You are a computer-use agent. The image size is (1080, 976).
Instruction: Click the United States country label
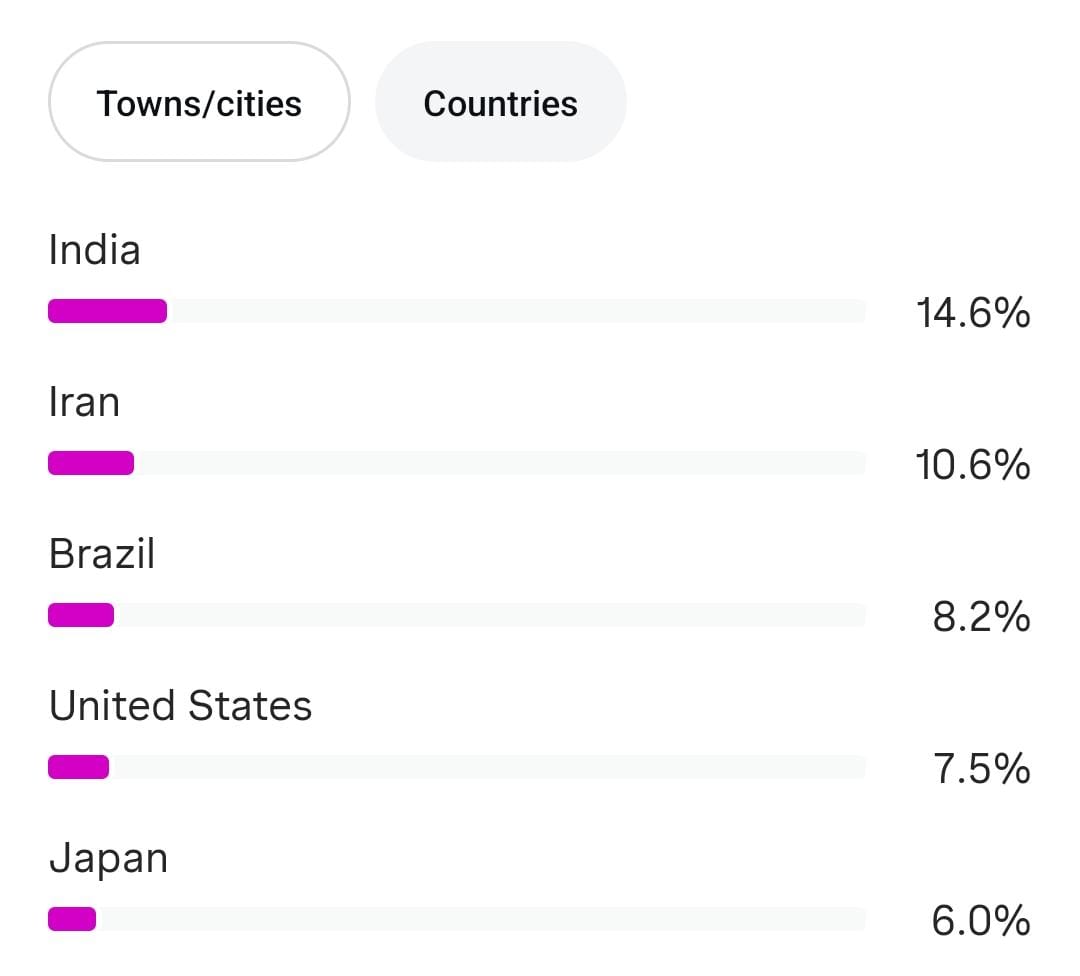[180, 706]
